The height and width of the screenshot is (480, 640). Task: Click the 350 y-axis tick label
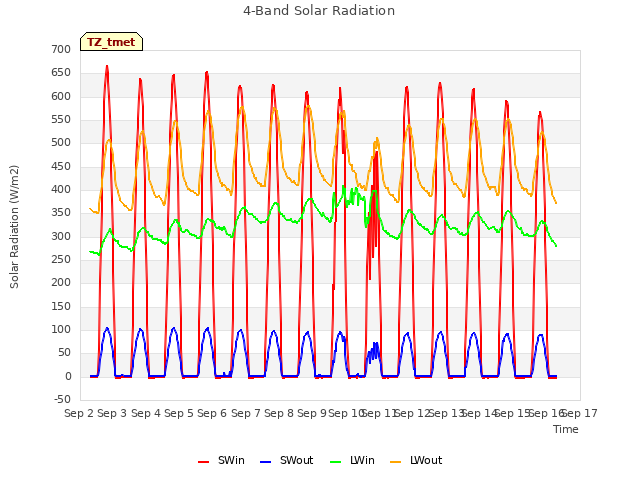click(x=61, y=213)
